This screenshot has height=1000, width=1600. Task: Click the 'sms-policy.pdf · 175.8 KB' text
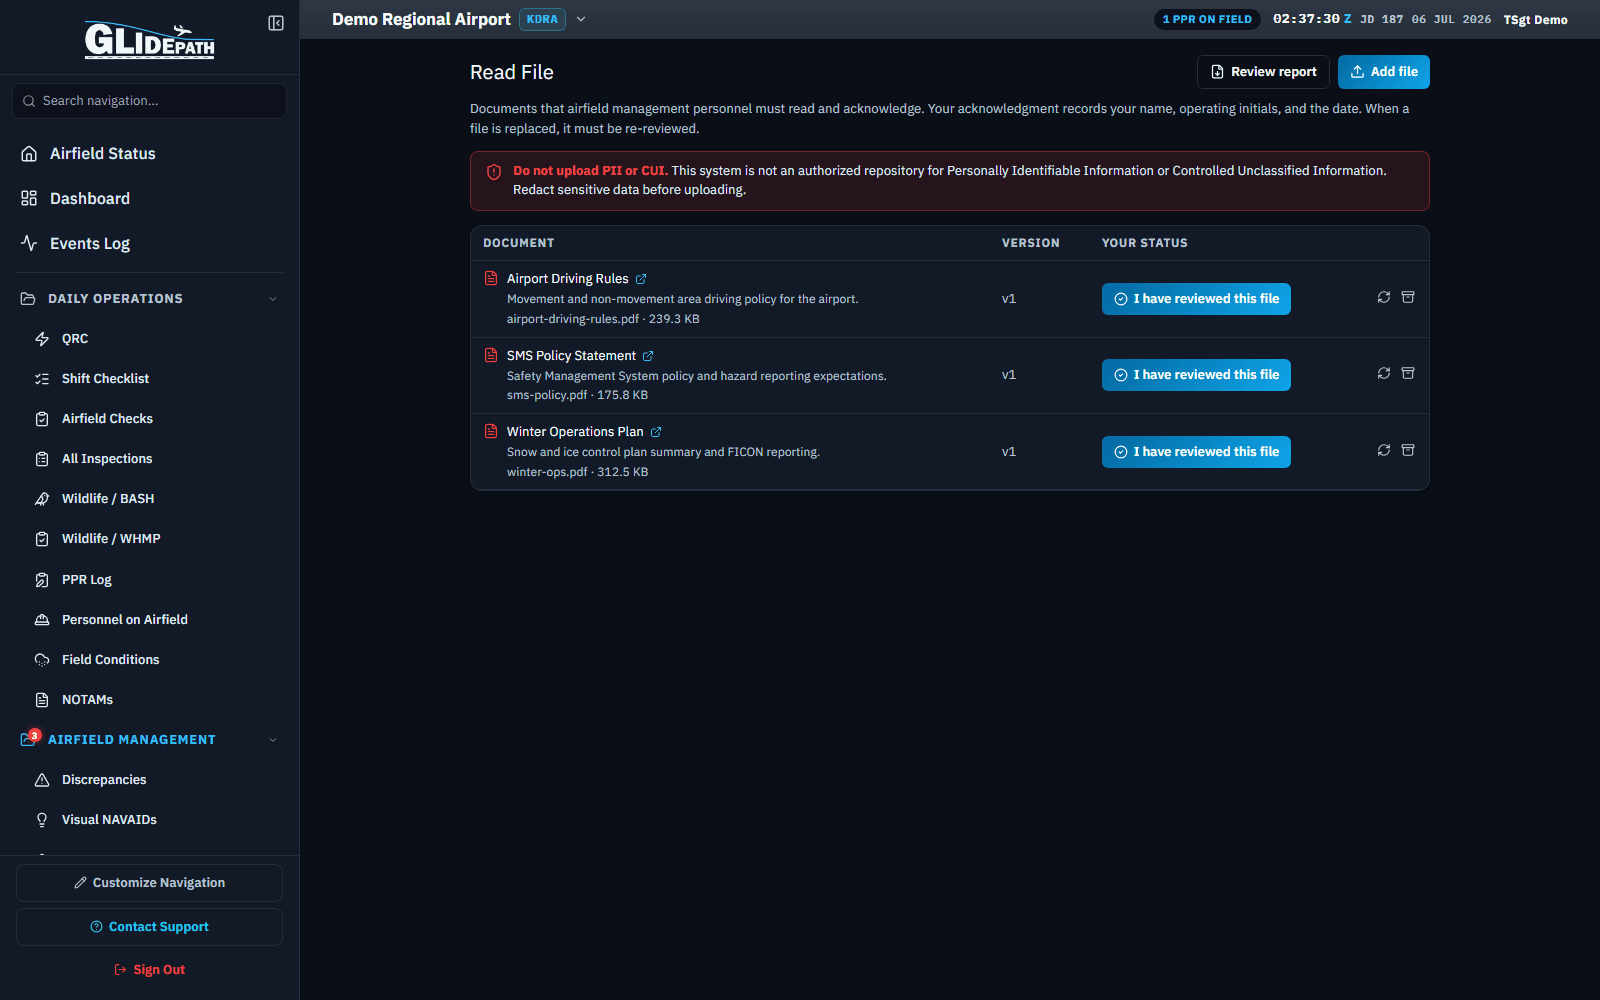tap(577, 395)
